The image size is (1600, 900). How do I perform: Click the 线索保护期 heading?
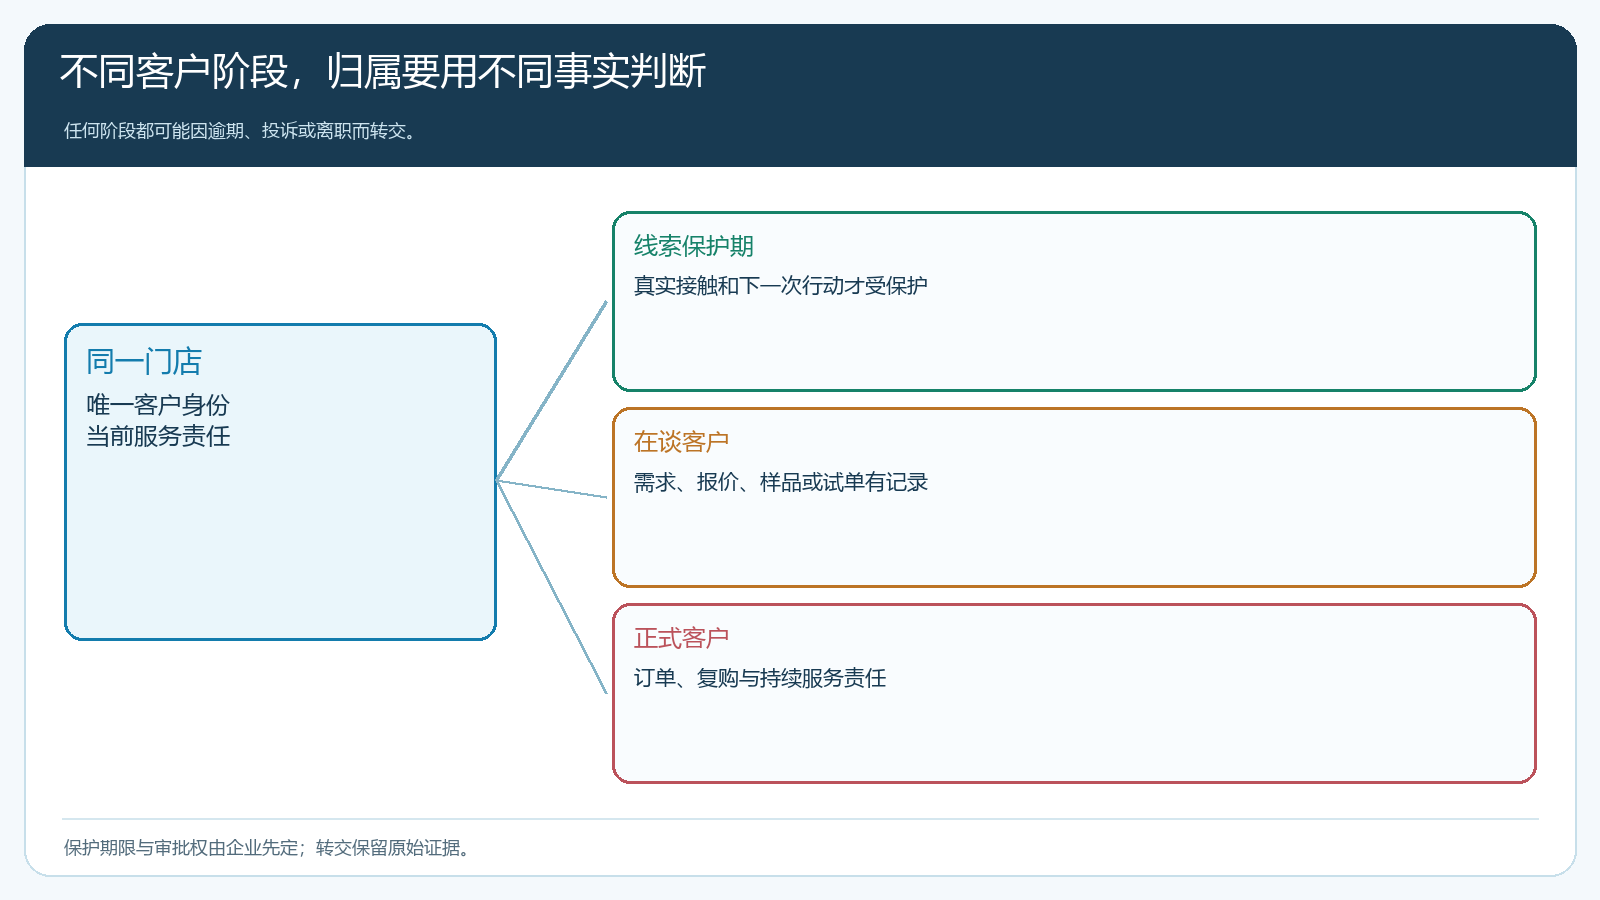pyautogui.click(x=693, y=246)
